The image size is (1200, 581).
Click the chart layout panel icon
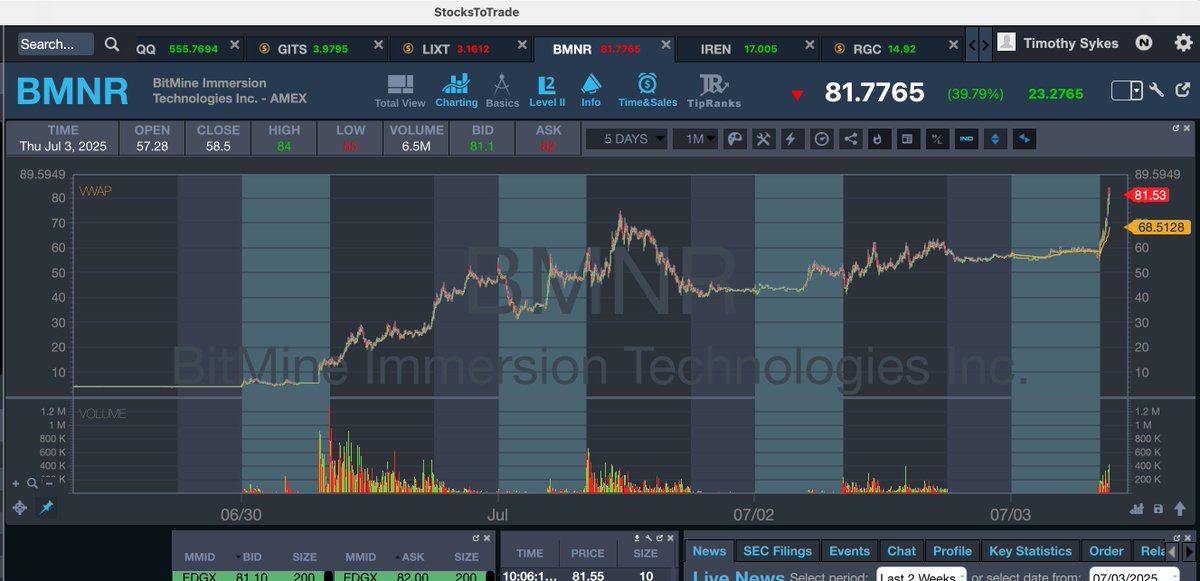click(x=908, y=139)
